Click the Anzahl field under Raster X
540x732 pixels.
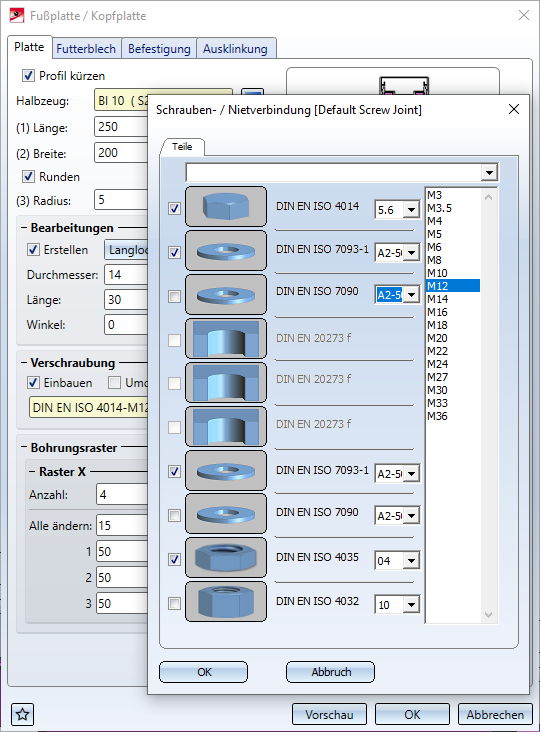coord(122,494)
